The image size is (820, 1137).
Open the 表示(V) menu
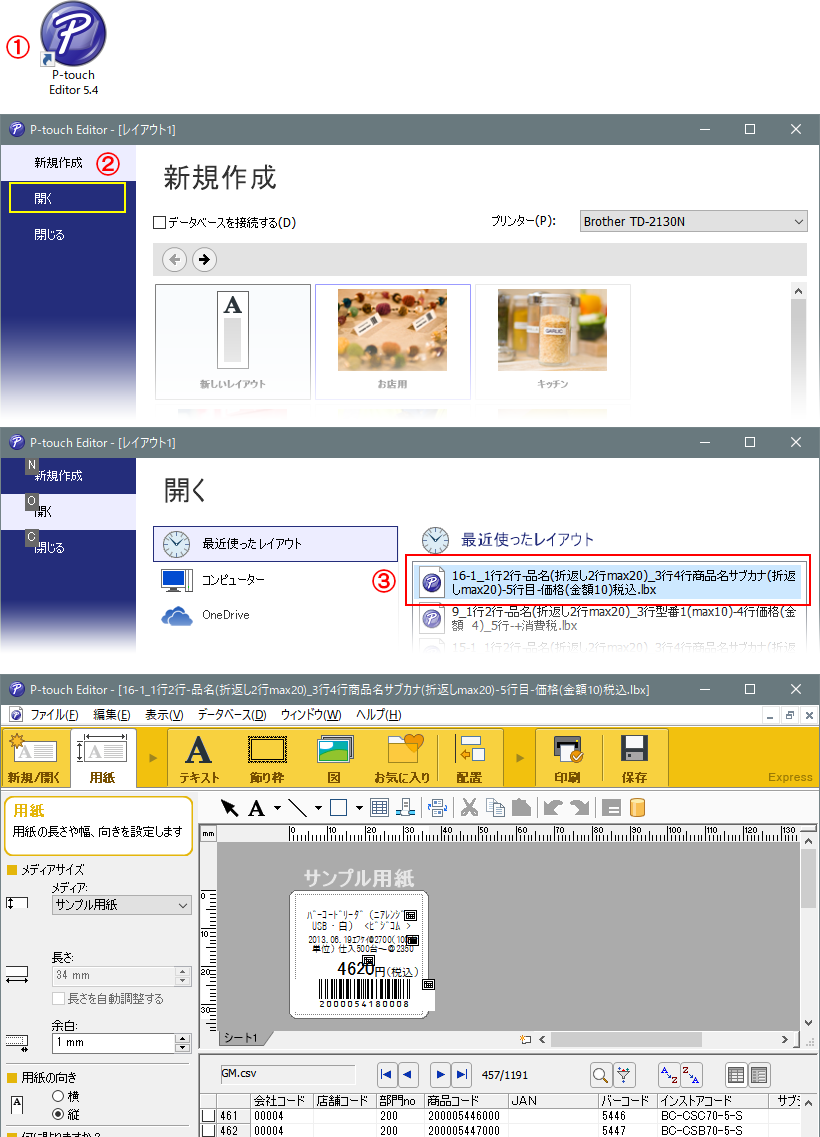tap(164, 715)
